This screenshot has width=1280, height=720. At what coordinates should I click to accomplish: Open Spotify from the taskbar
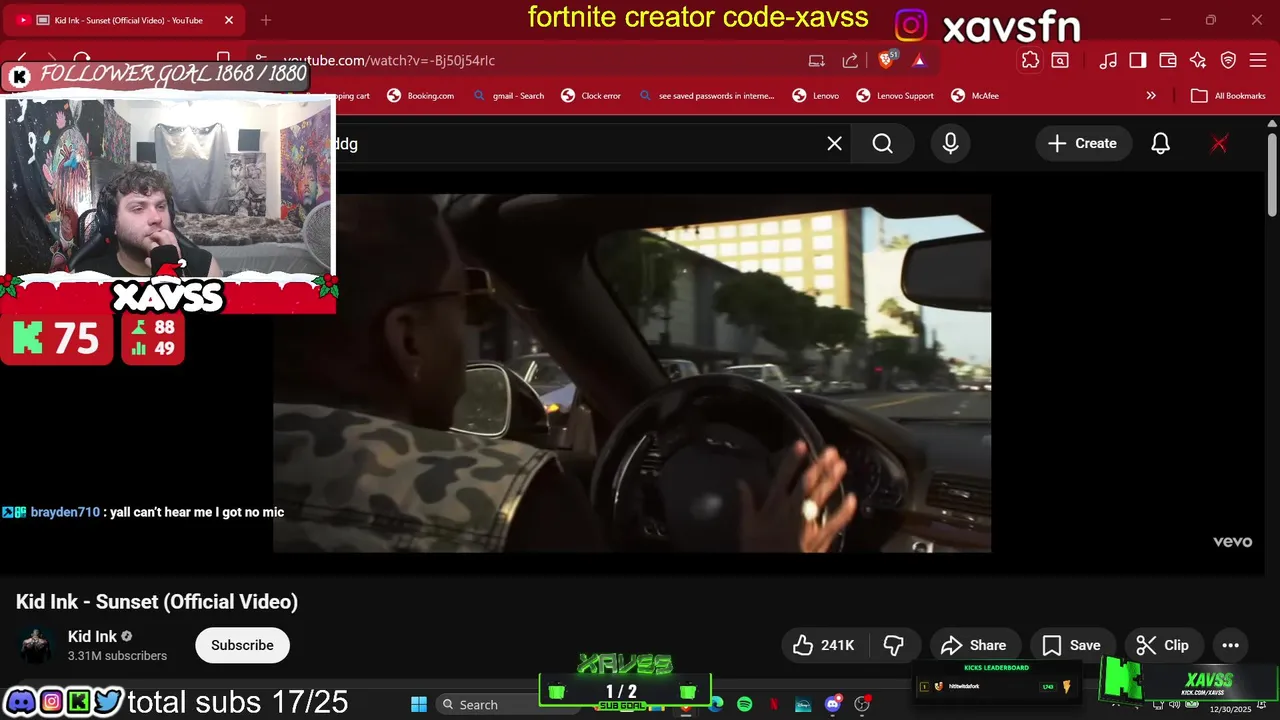point(745,705)
